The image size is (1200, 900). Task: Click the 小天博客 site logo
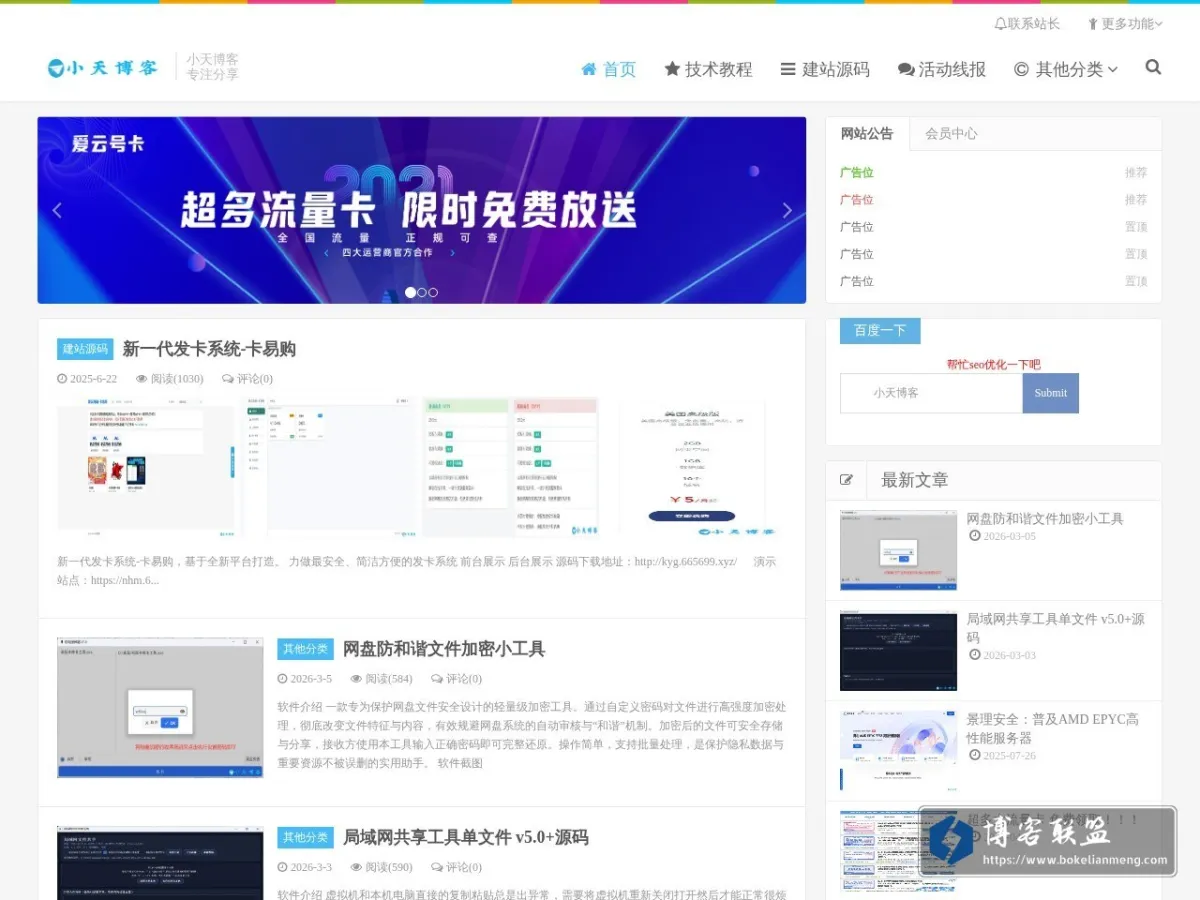coord(102,68)
